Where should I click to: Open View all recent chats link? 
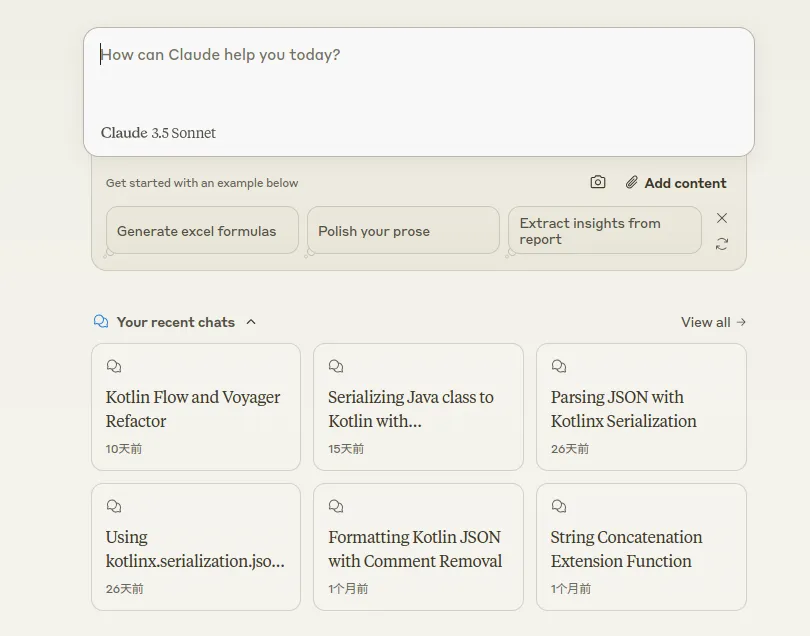[x=713, y=322]
